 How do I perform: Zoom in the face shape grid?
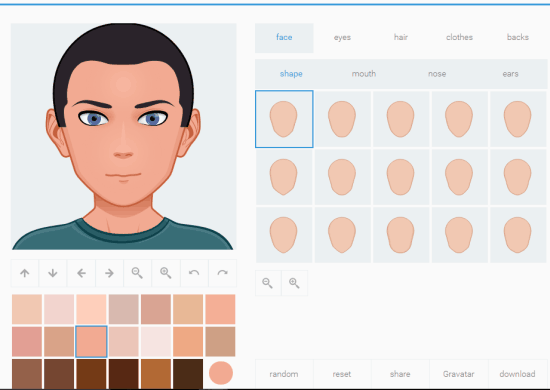click(x=295, y=283)
